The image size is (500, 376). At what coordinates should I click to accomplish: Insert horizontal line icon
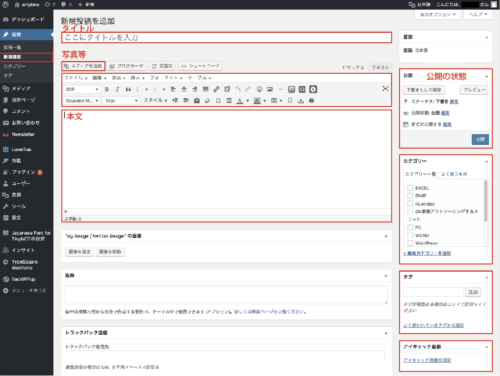point(281,89)
